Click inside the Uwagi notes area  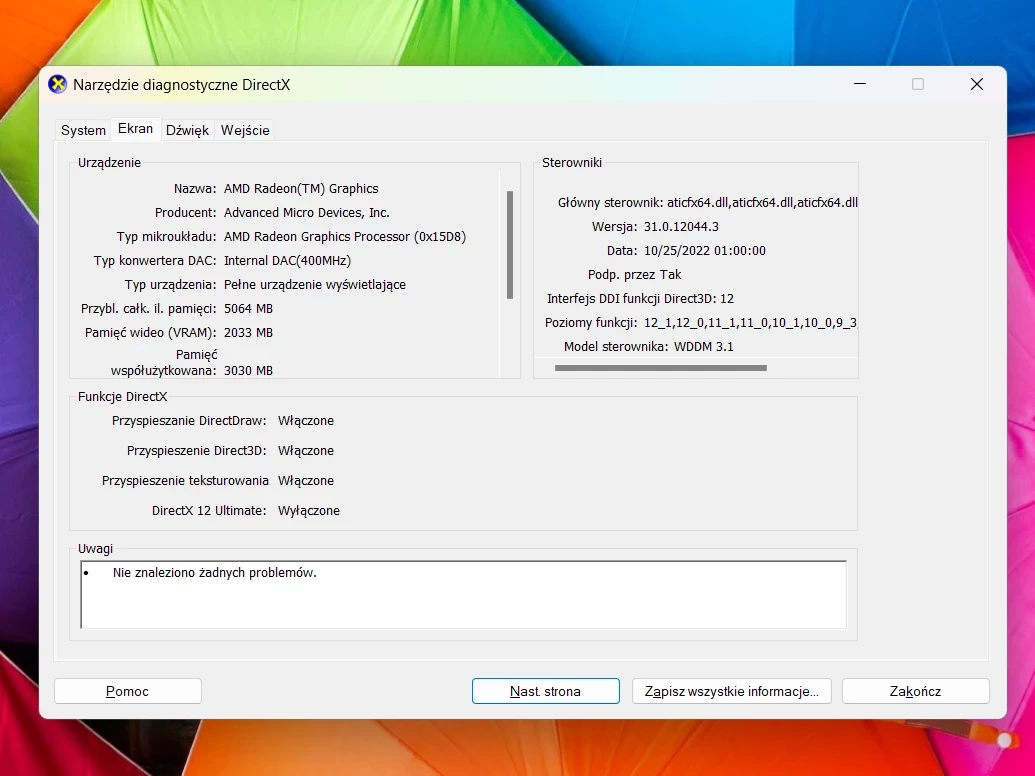(460, 595)
